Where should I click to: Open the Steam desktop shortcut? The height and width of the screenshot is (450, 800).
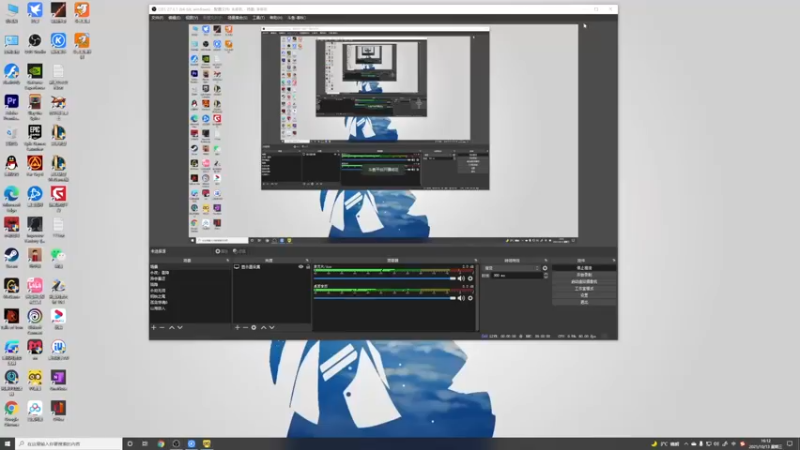(x=11, y=258)
